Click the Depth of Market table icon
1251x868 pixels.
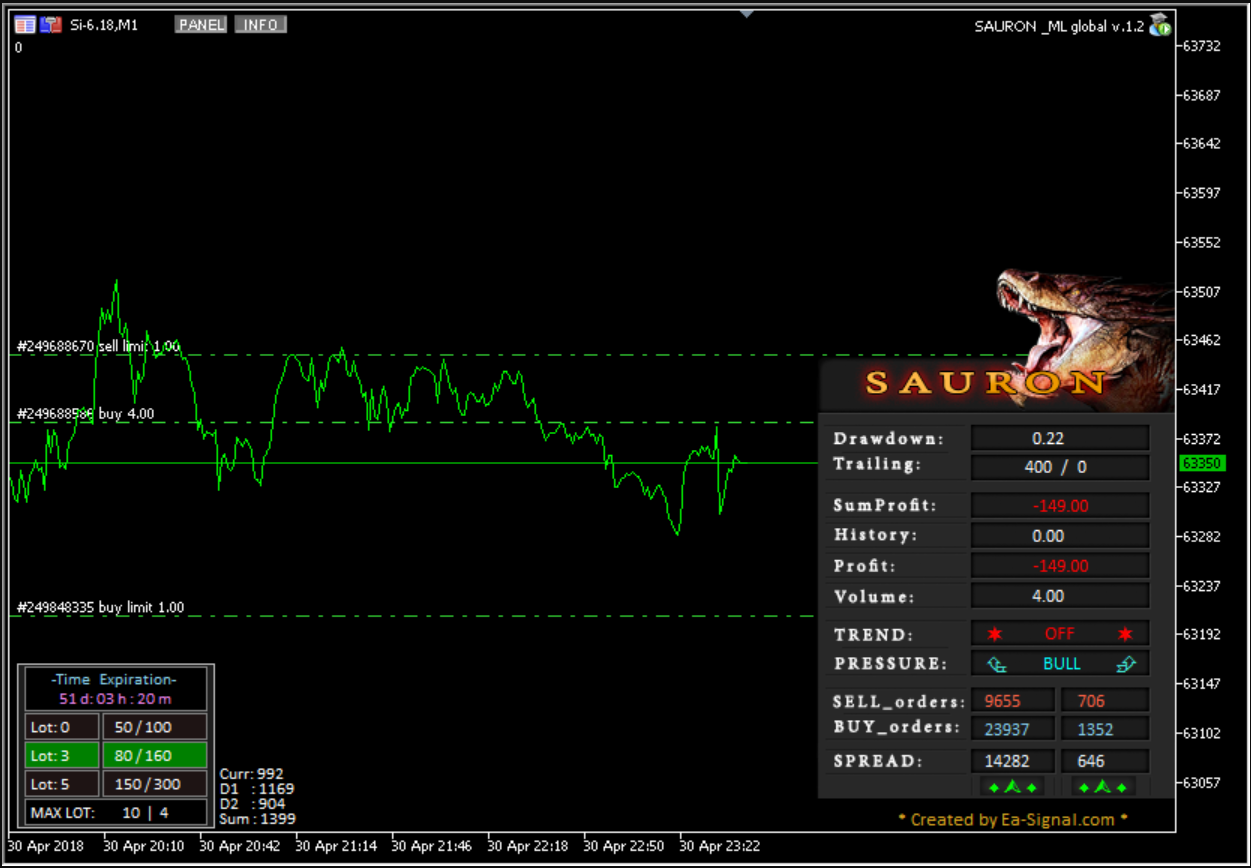25,25
